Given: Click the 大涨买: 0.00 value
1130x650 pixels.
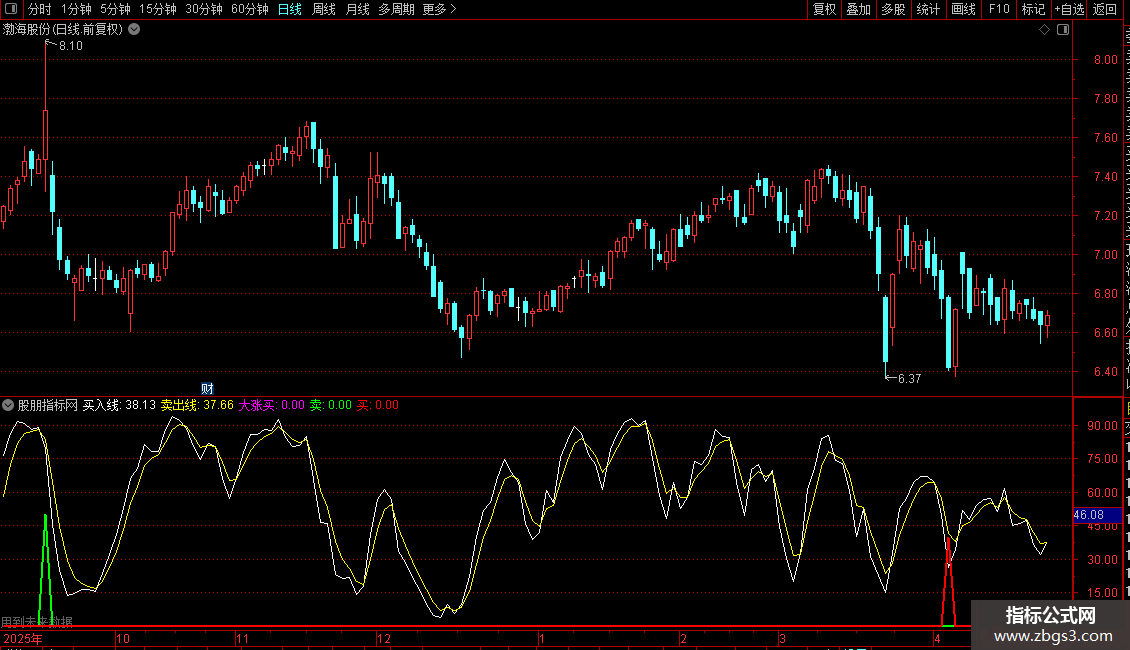Looking at the screenshot, I should 272,405.
